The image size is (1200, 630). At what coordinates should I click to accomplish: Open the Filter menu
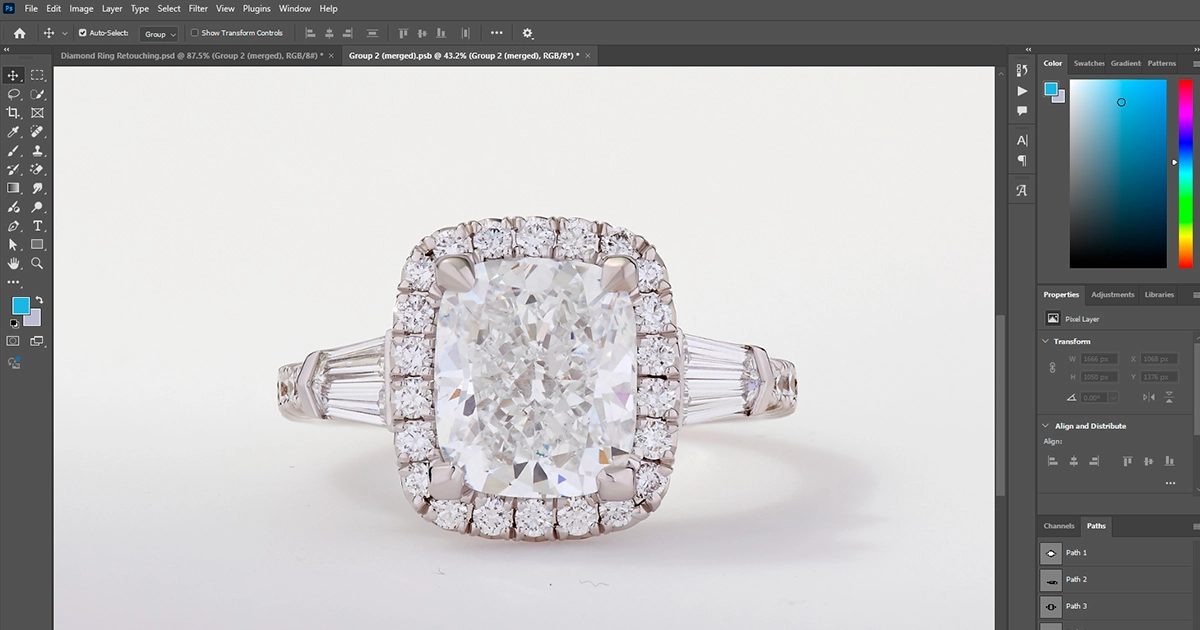click(197, 8)
